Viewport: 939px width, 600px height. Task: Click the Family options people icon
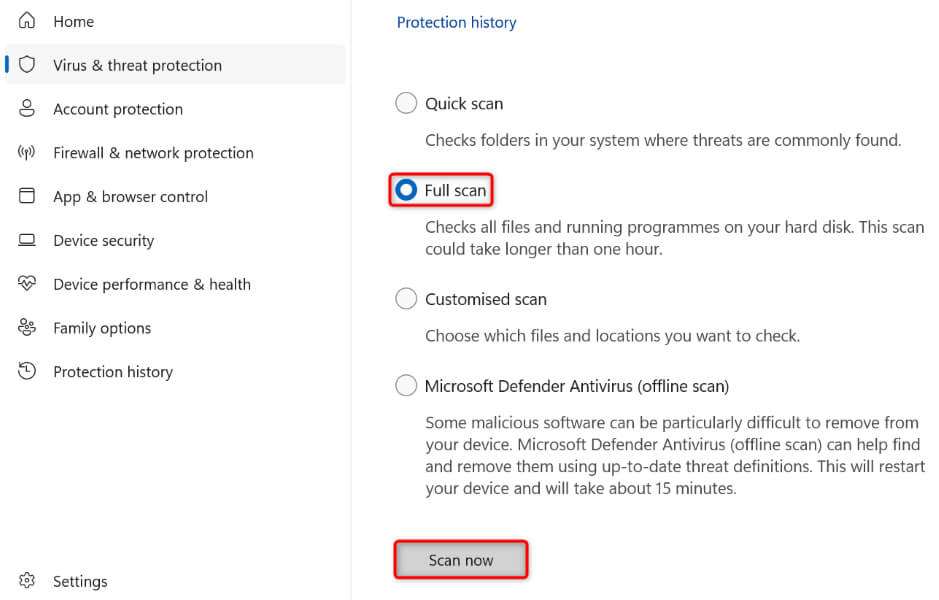(27, 328)
